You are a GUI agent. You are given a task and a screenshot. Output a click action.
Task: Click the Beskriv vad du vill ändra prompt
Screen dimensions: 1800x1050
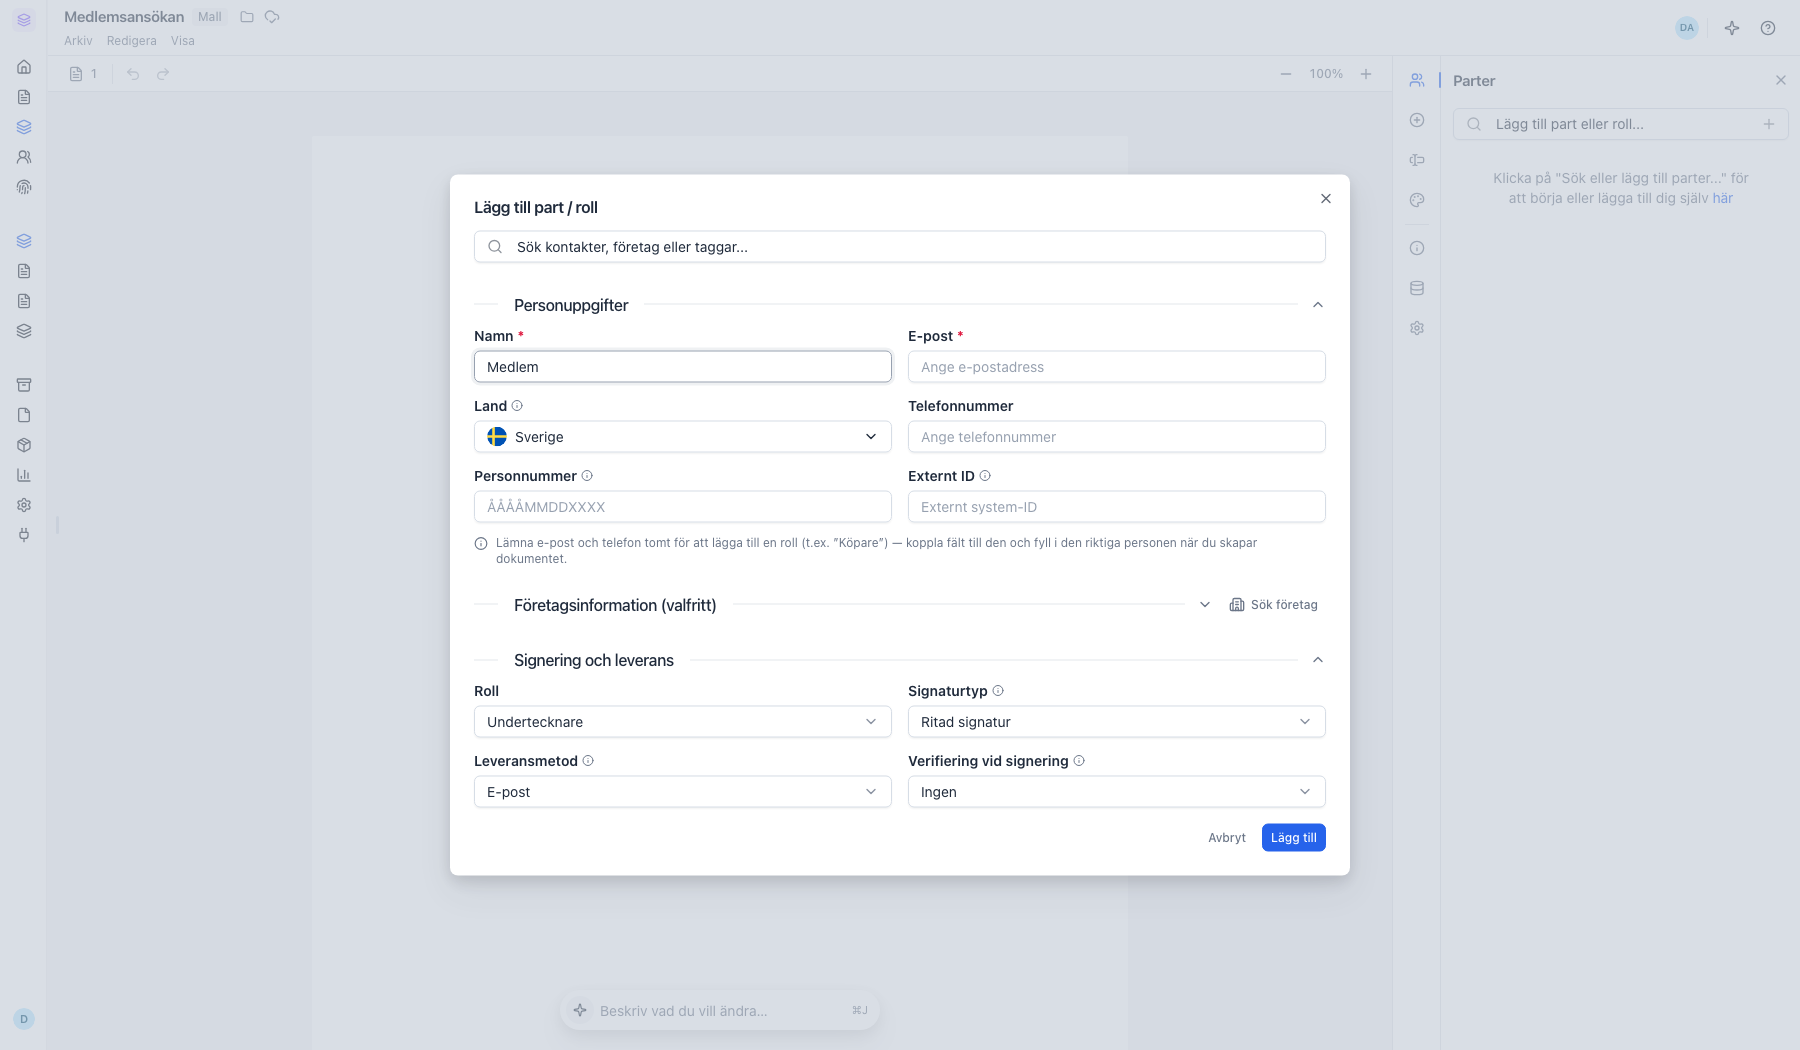720,1011
